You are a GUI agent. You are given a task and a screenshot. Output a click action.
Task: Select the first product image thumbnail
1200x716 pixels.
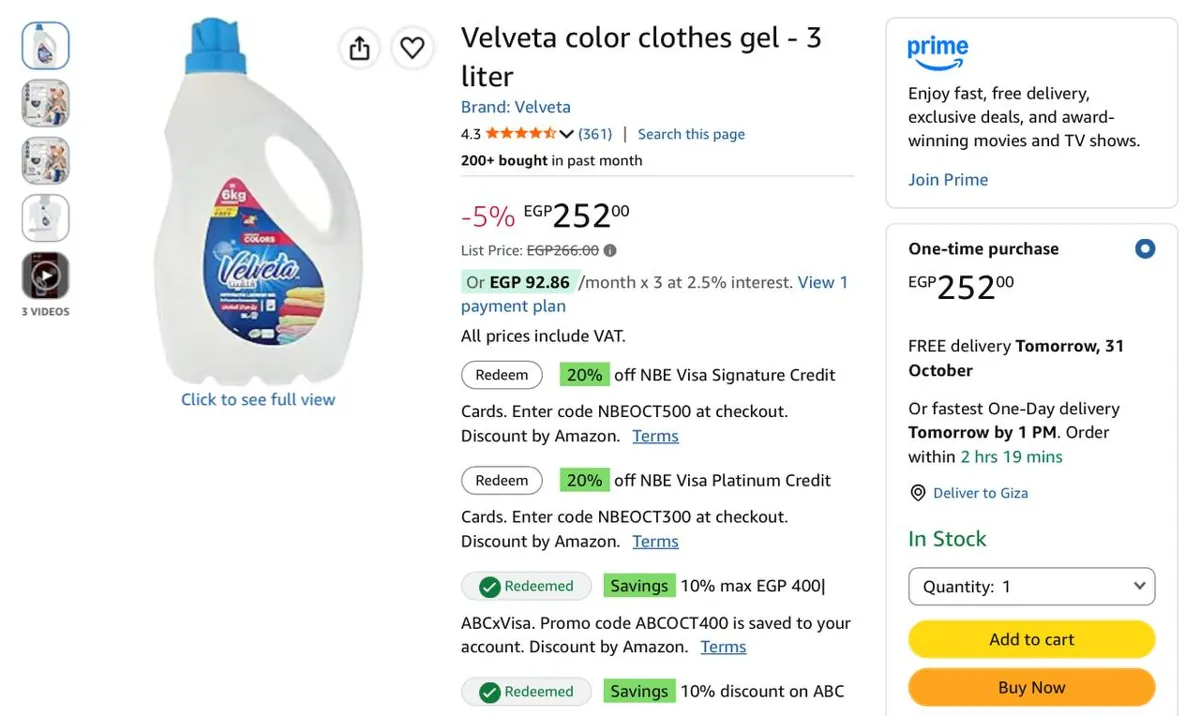click(x=46, y=46)
